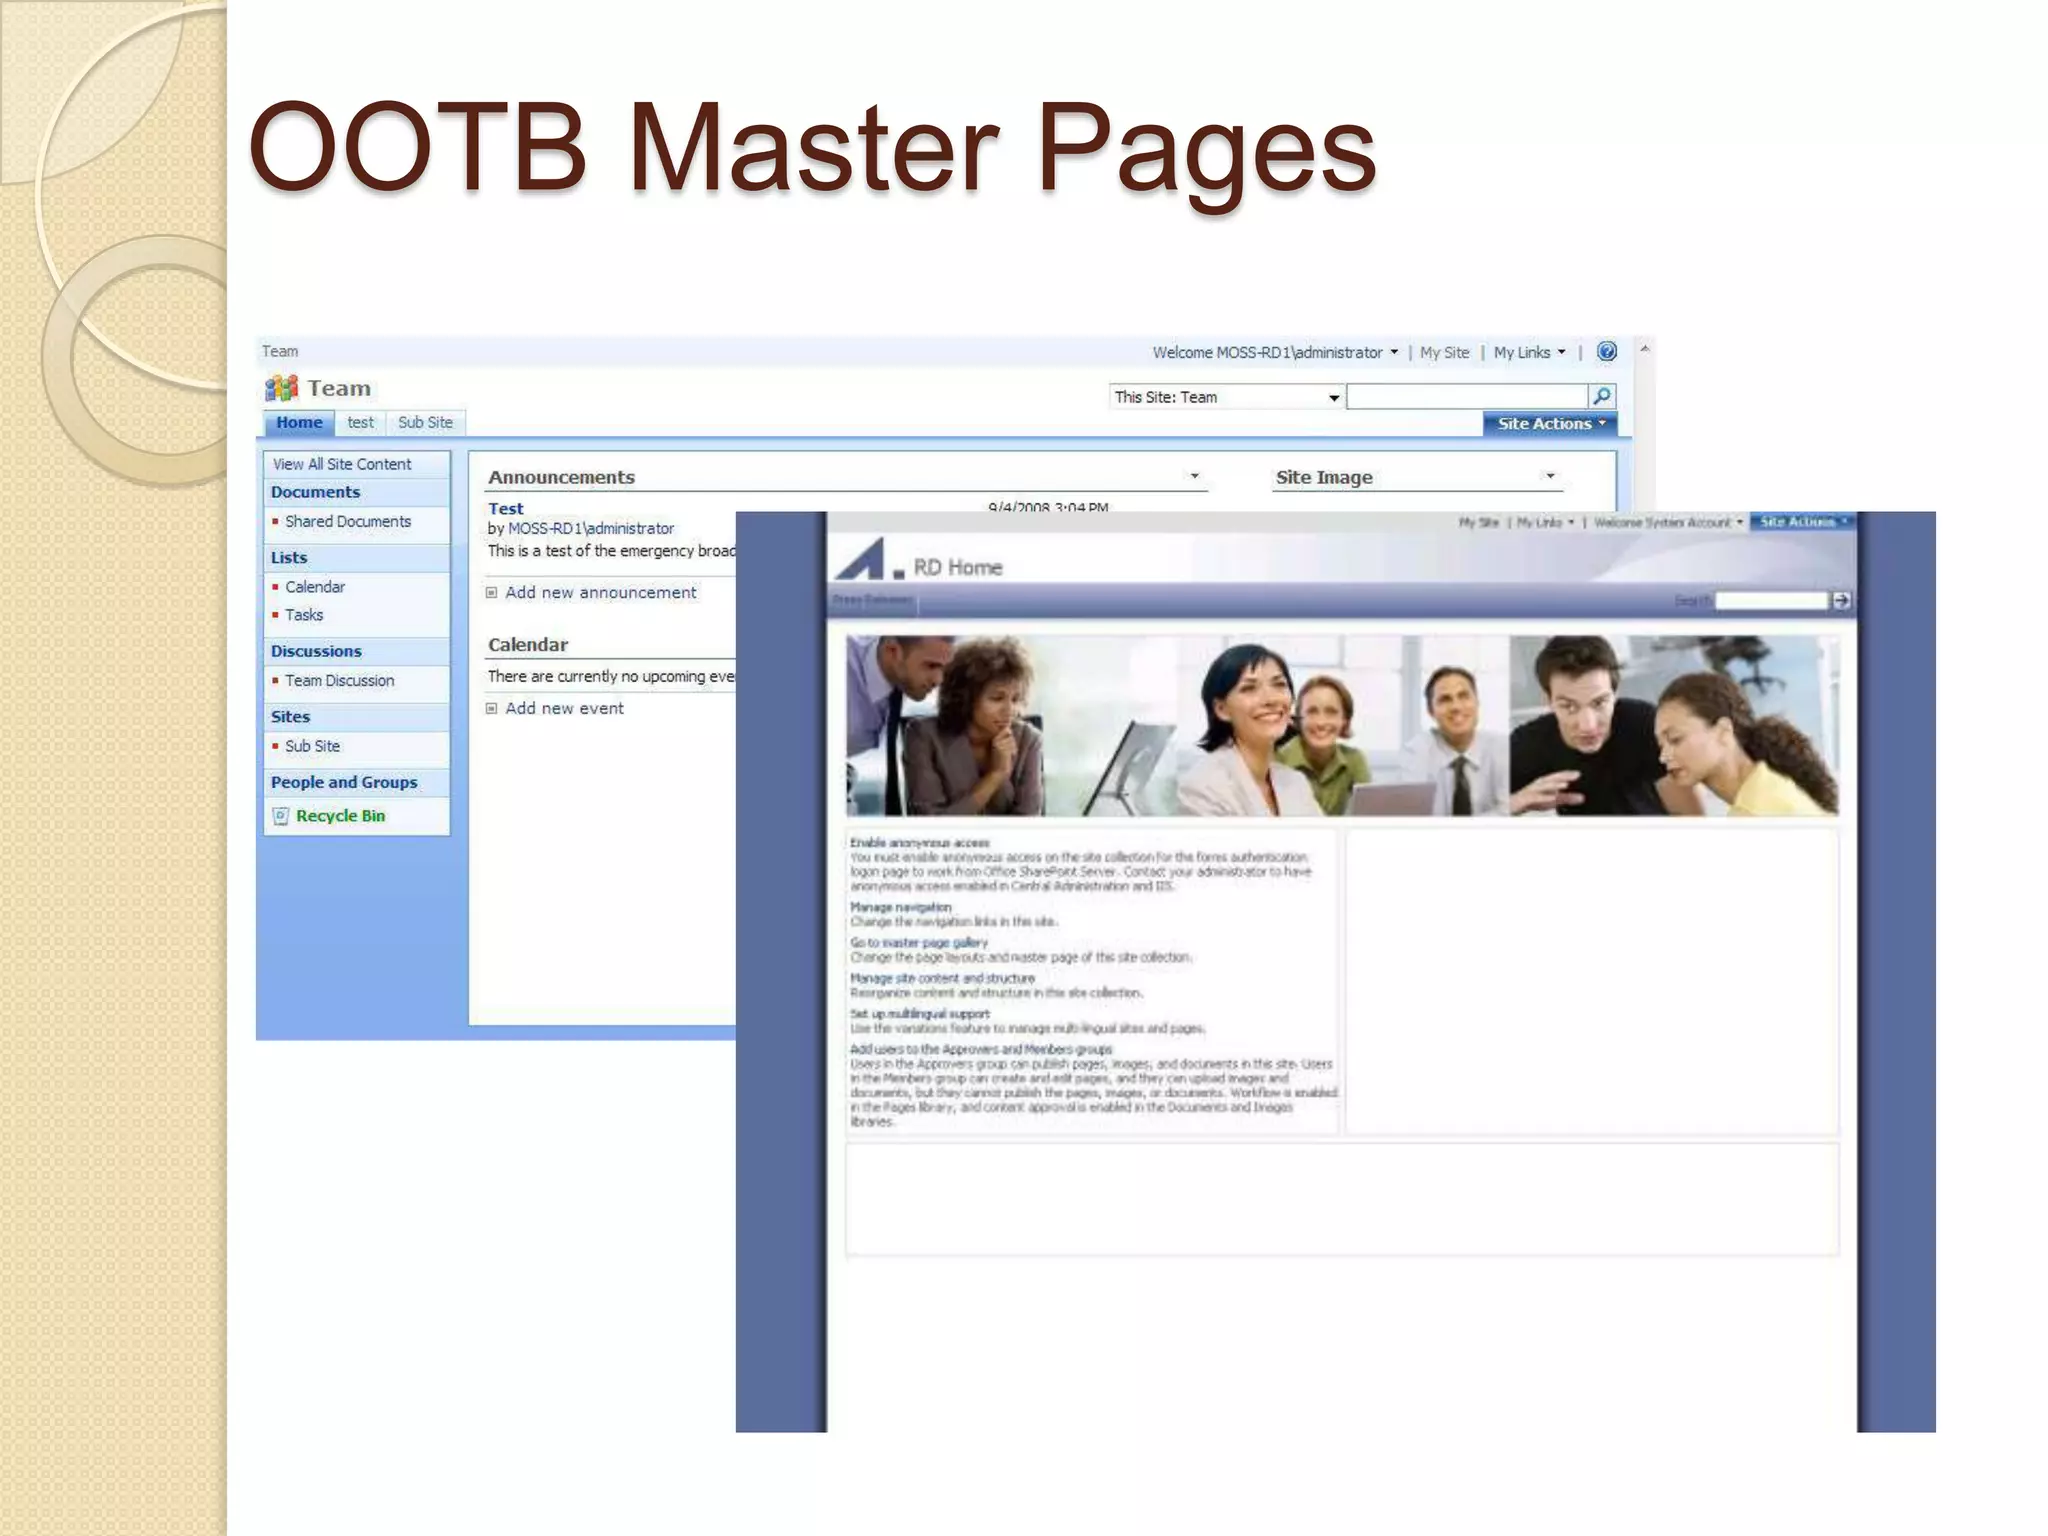Image resolution: width=2048 pixels, height=1536 pixels.
Task: Click the Team site search text box
Action: [1466, 397]
